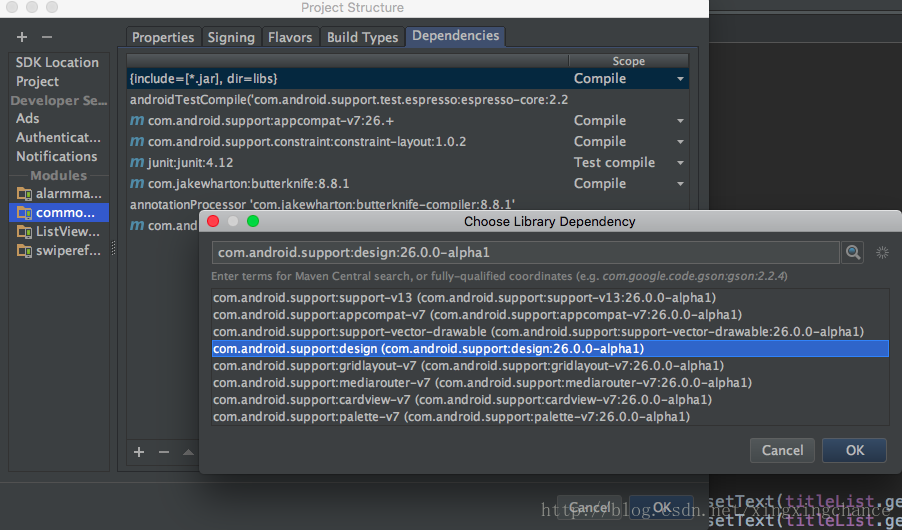Select the design library search result
Viewport: 902px width, 530px height.
550,349
